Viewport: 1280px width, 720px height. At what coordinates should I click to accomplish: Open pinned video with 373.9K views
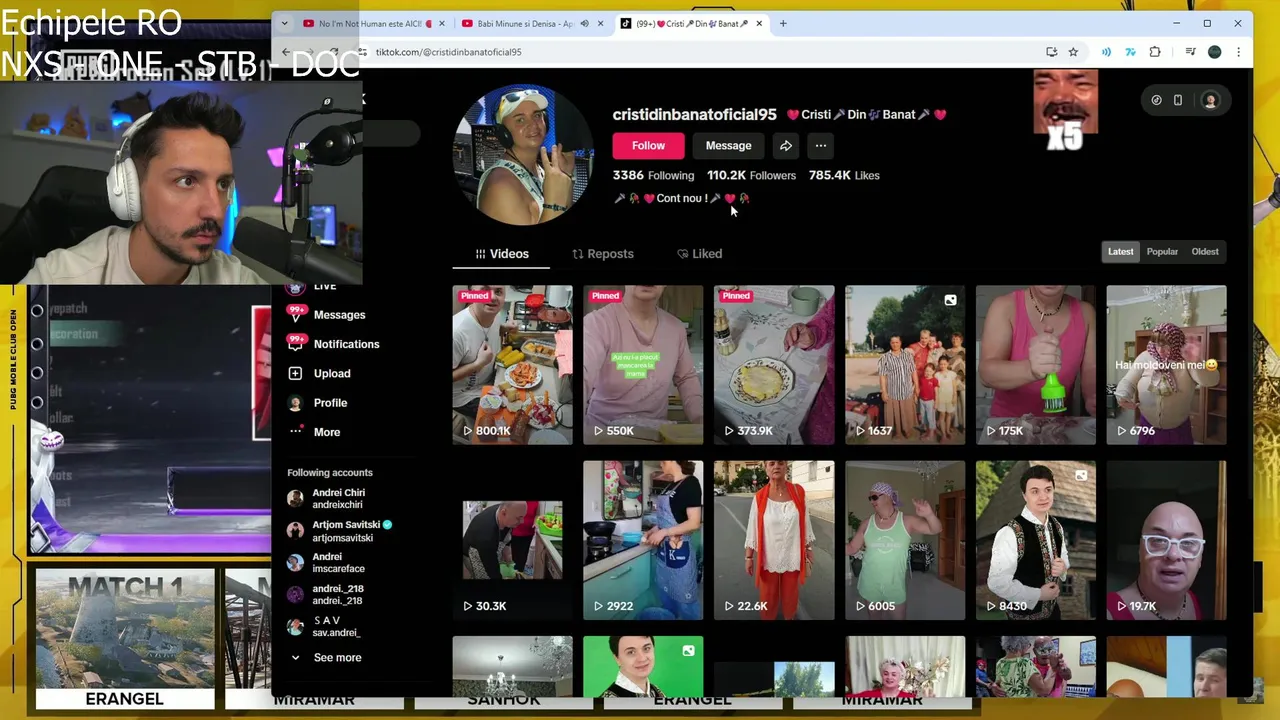pyautogui.click(x=774, y=365)
